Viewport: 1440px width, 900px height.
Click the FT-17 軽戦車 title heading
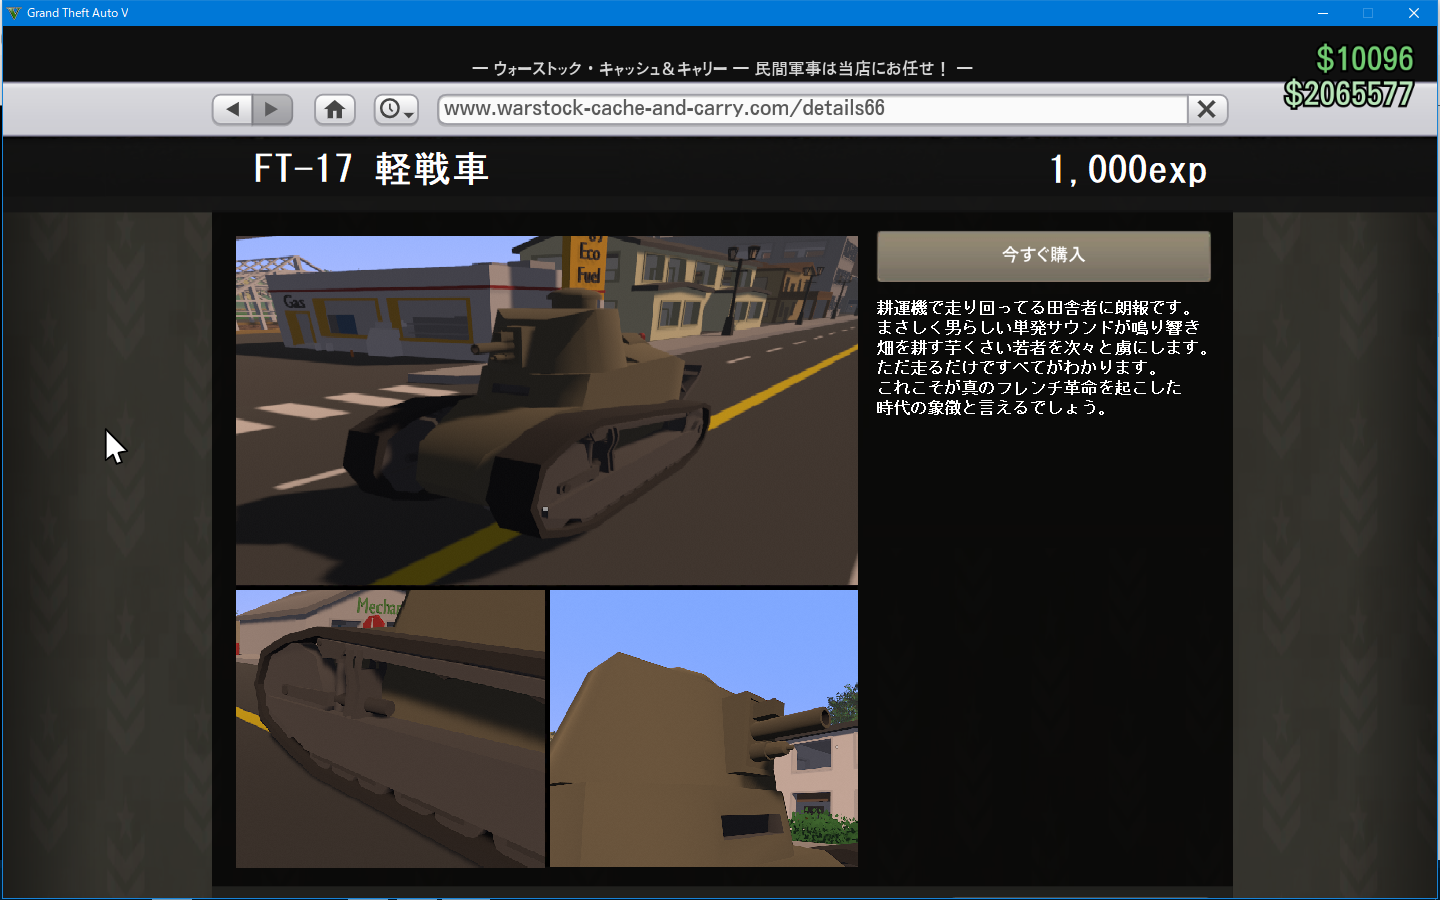[371, 169]
